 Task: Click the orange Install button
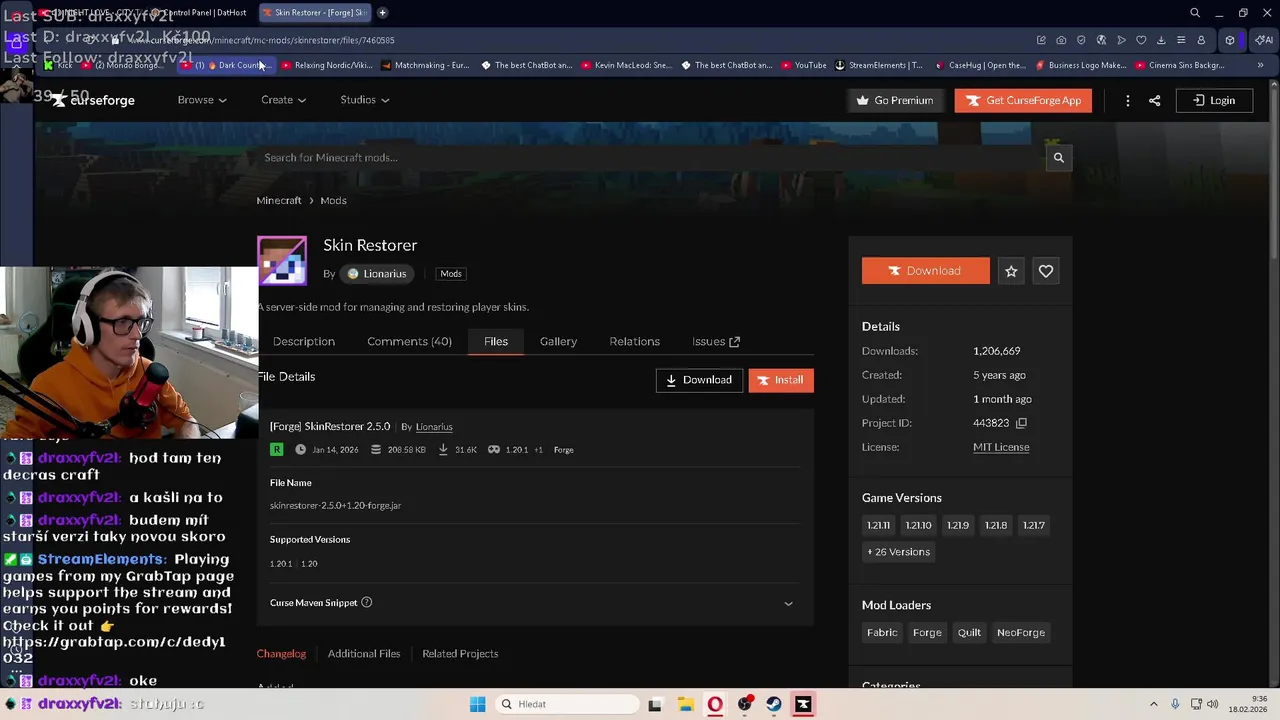click(x=781, y=380)
